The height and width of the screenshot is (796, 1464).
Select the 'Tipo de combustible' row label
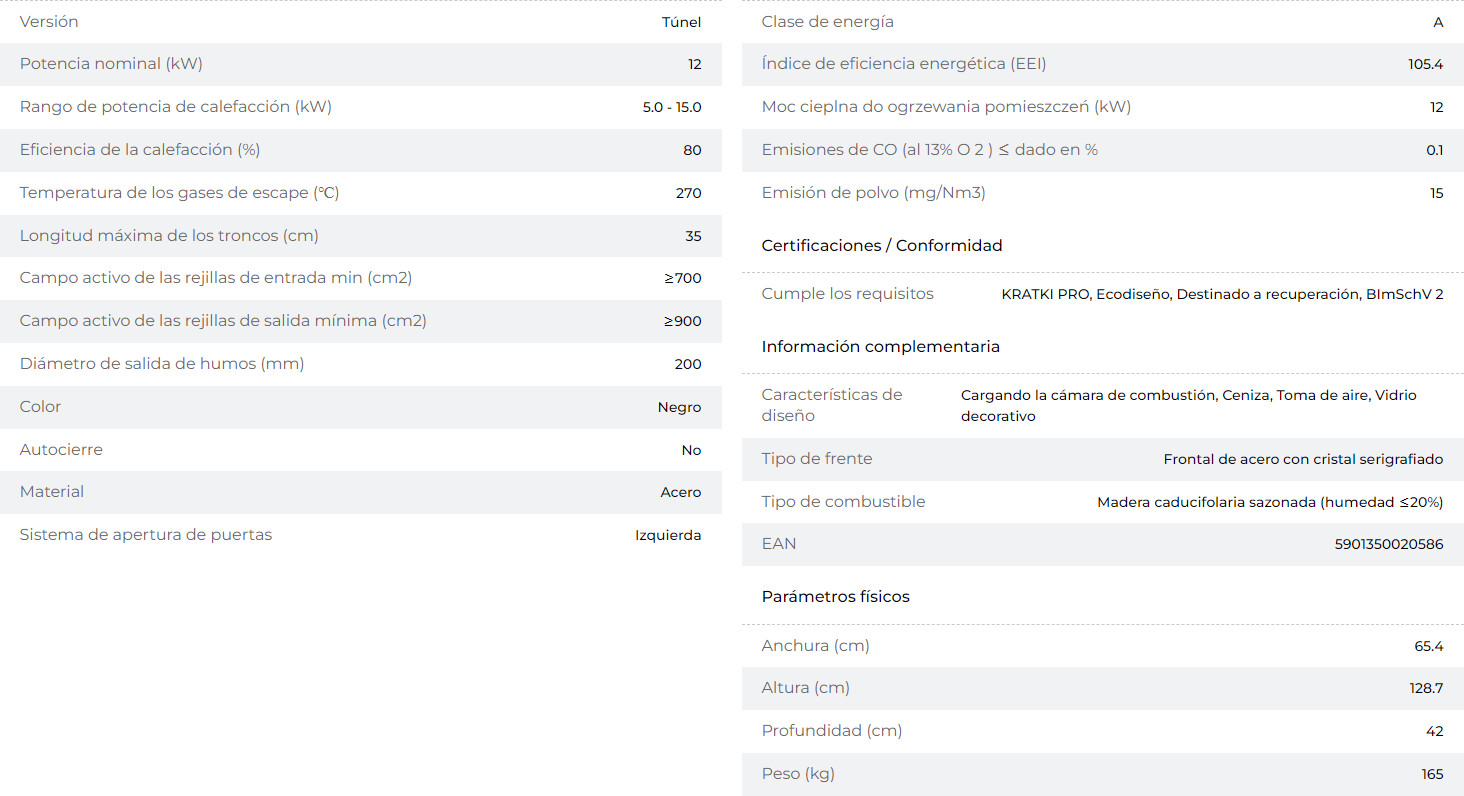tap(843, 502)
